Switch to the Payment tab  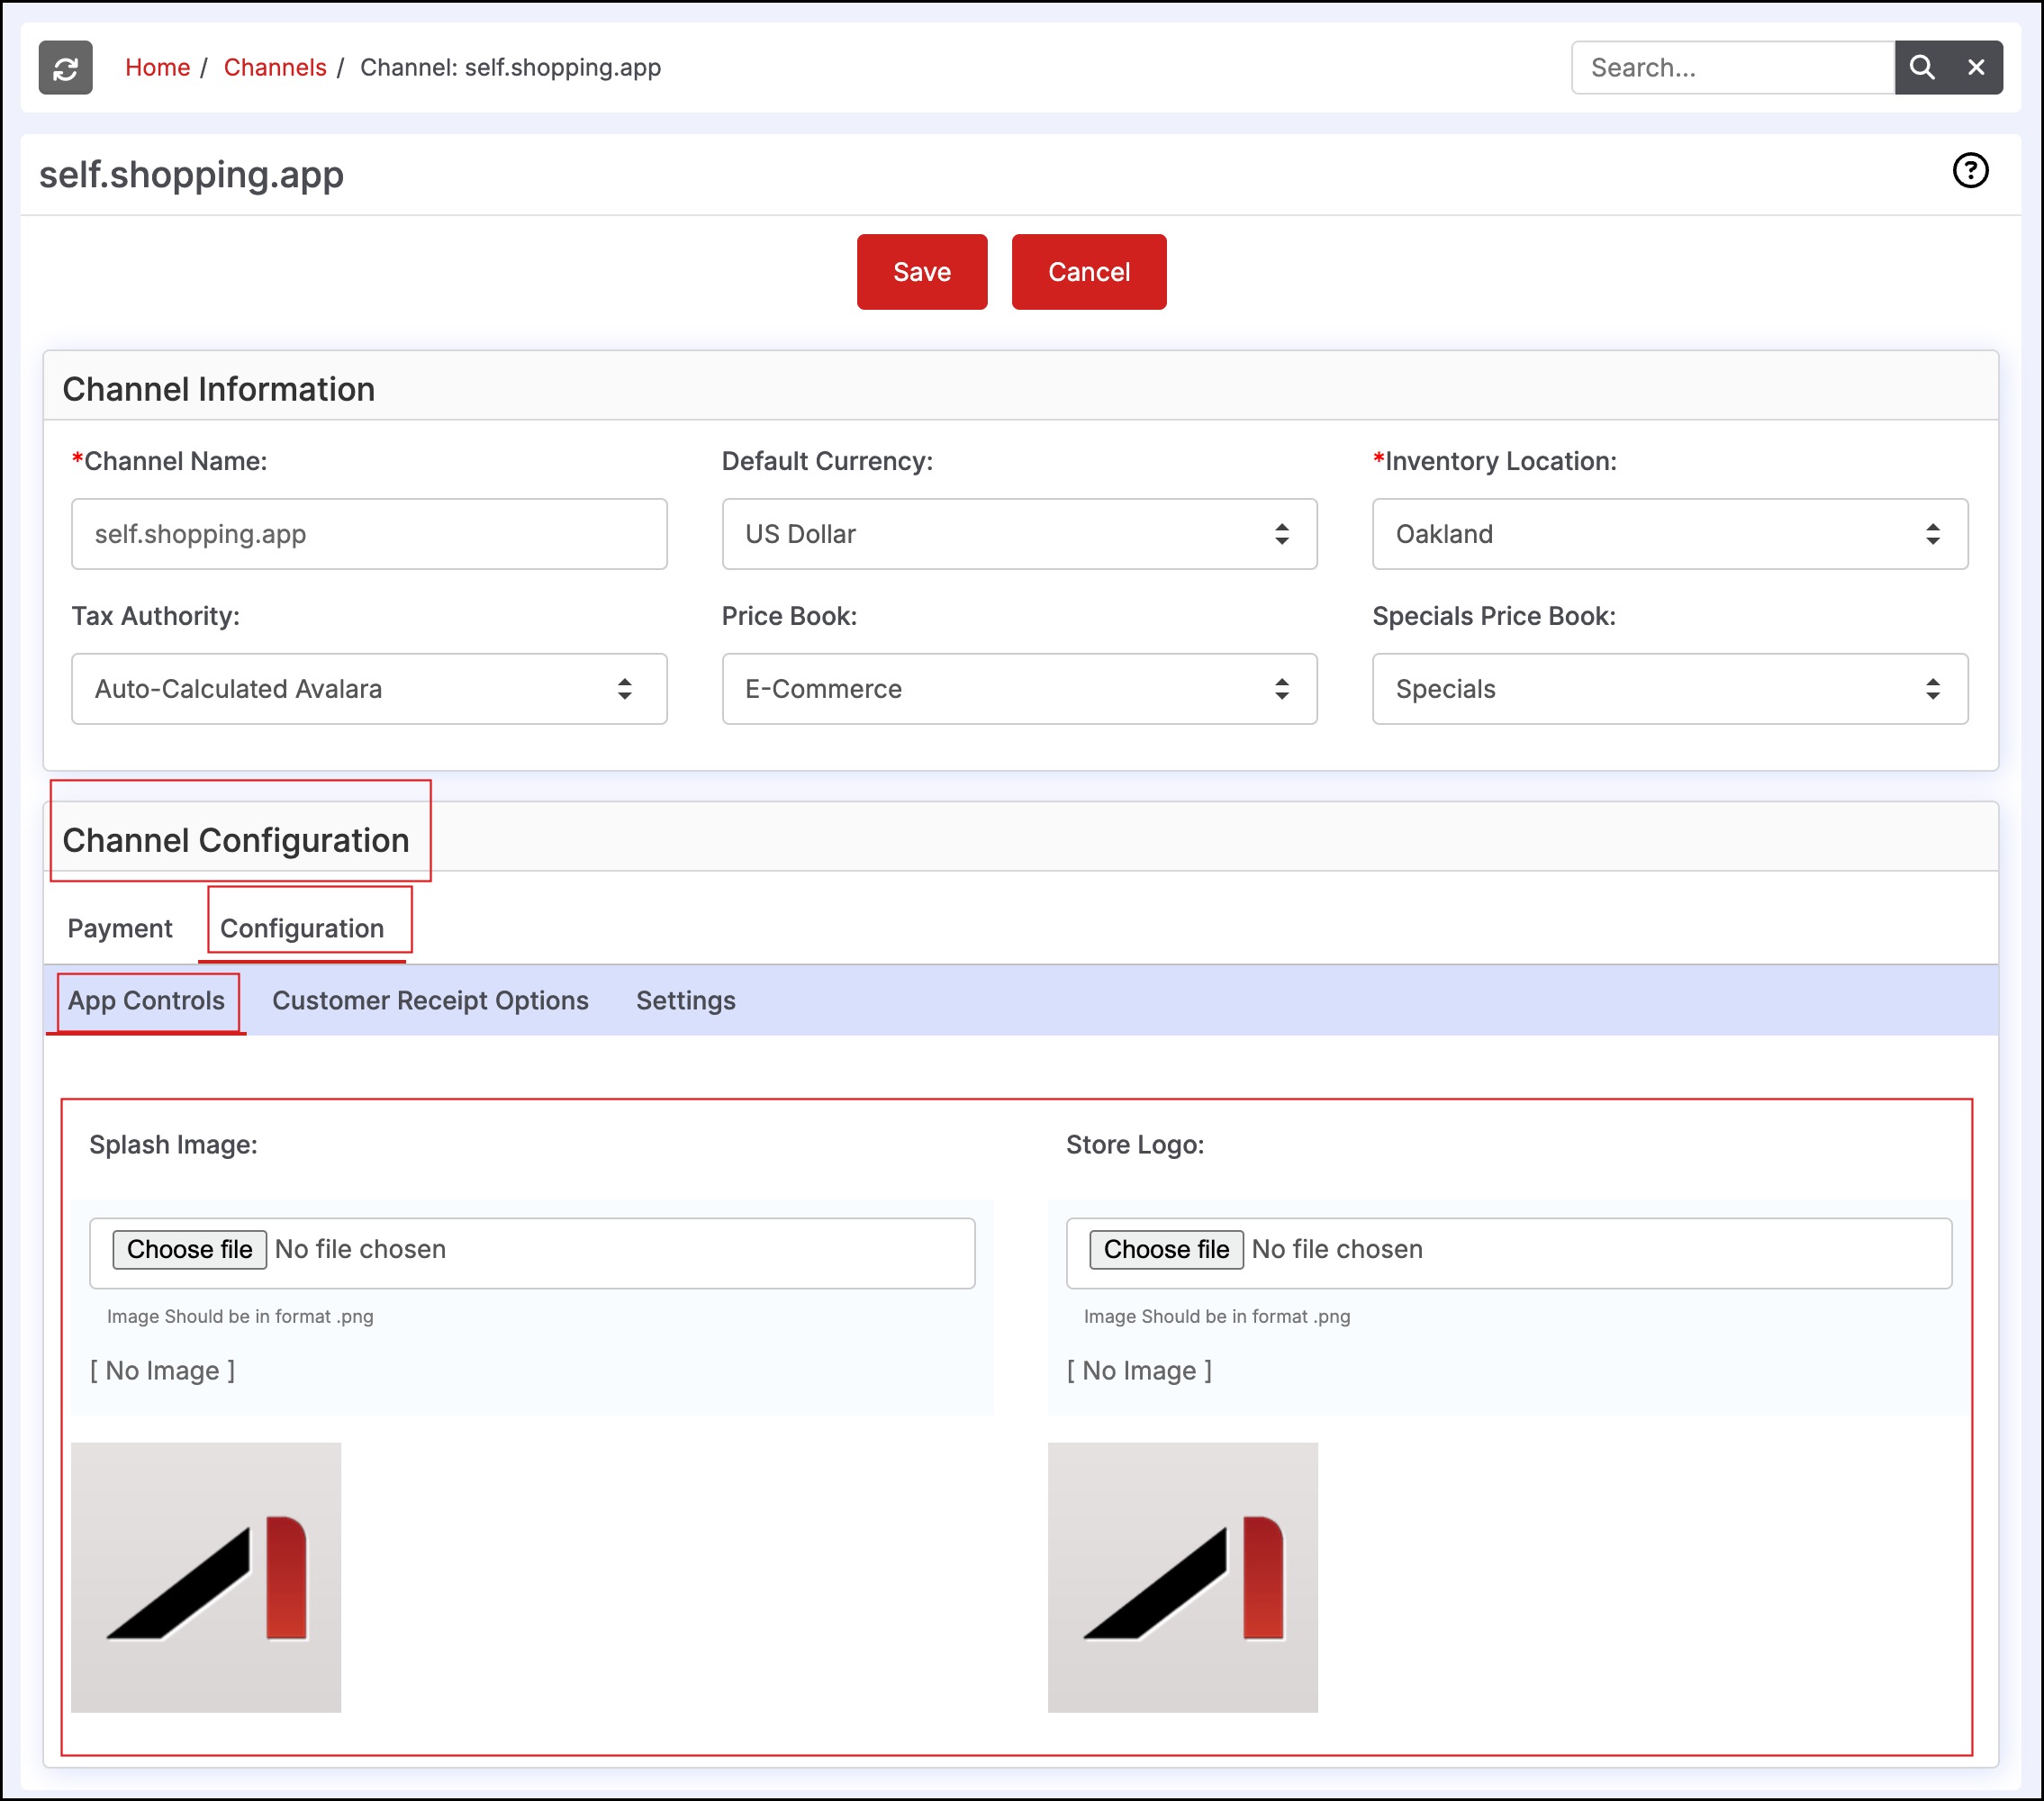pyautogui.click(x=120, y=928)
